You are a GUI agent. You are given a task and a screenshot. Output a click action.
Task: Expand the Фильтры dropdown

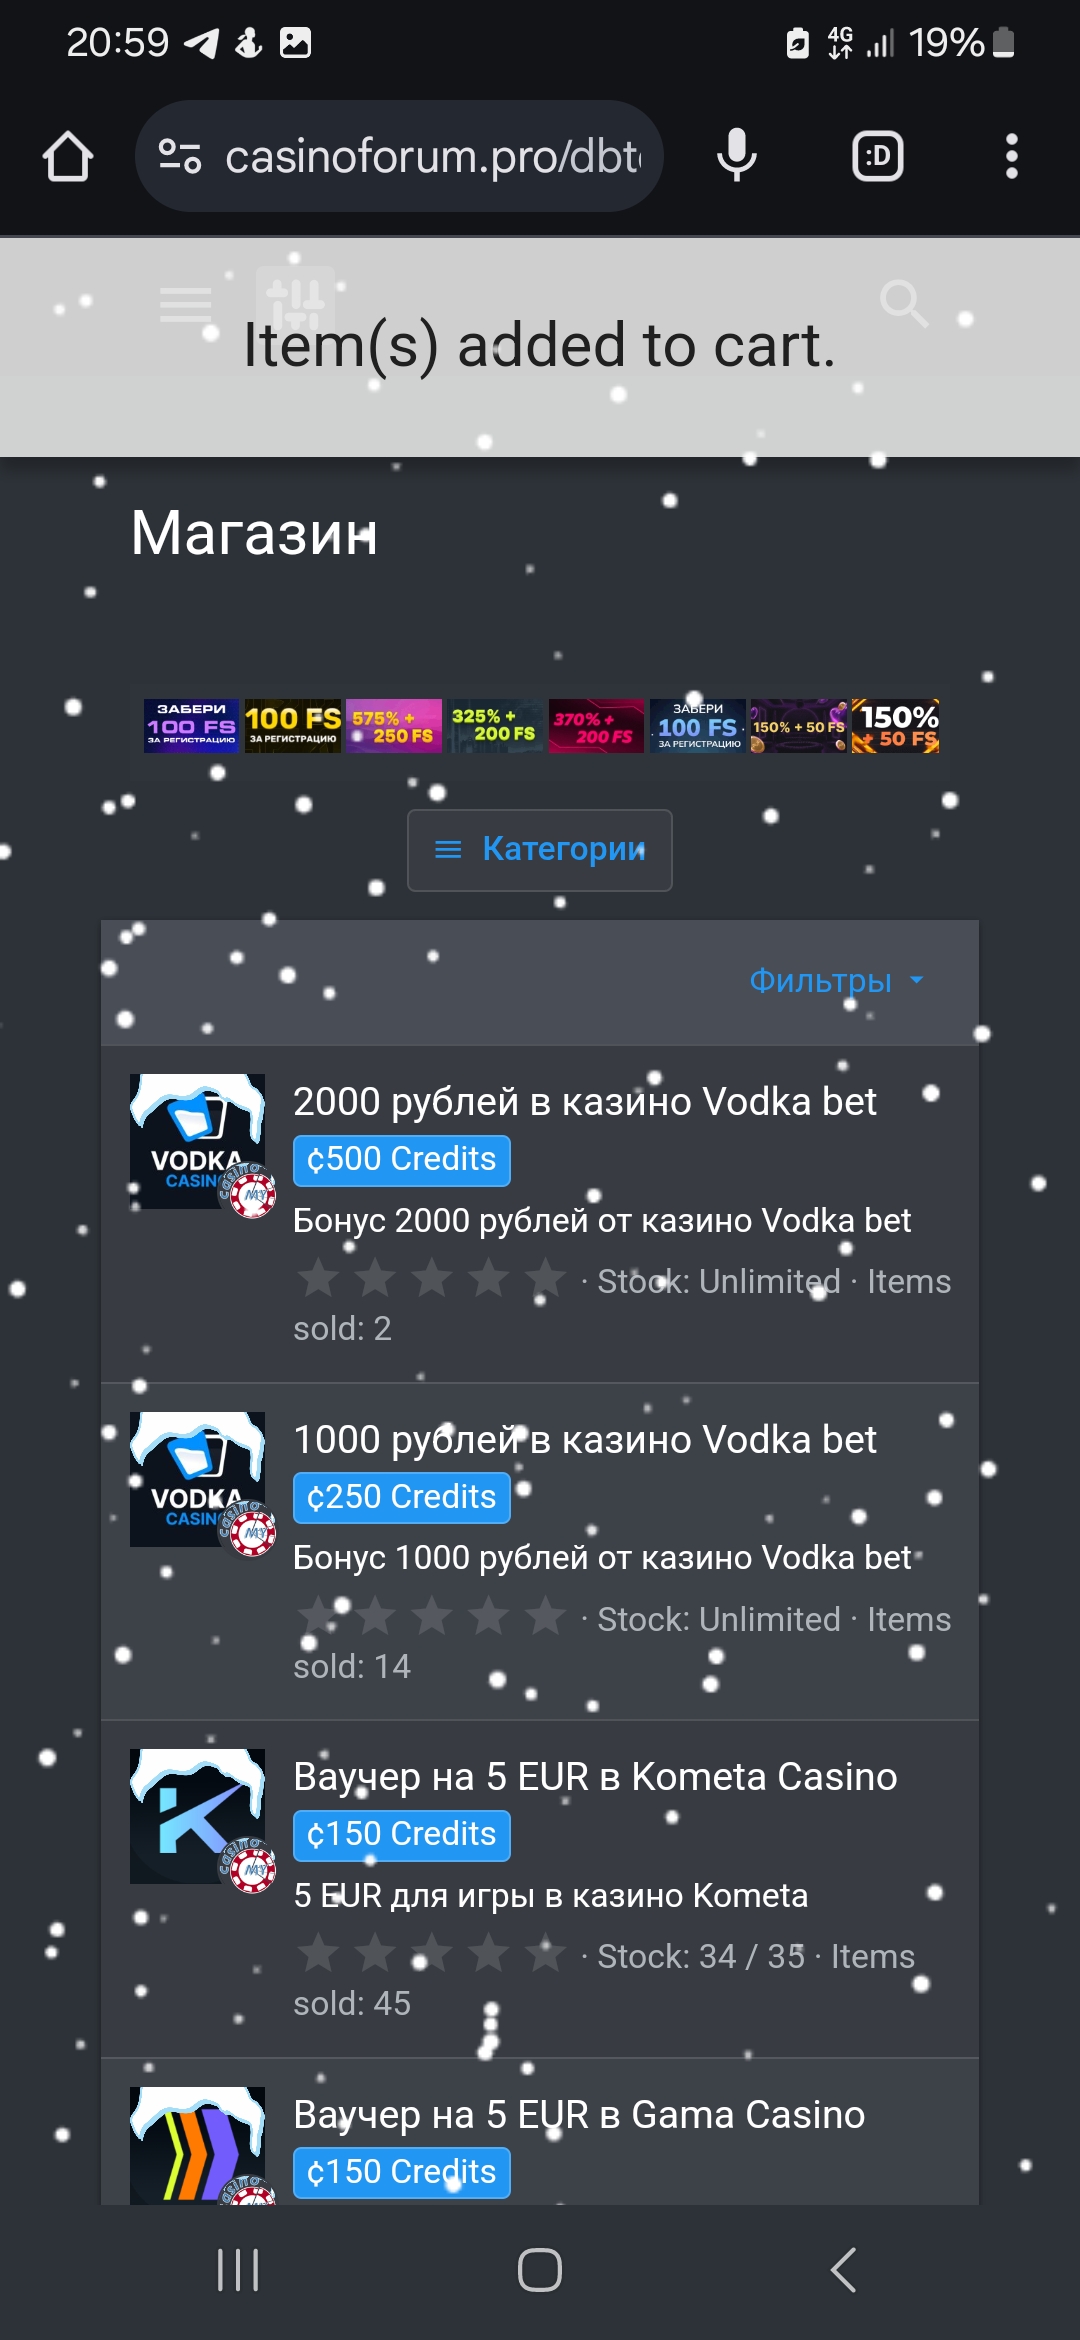(x=836, y=981)
